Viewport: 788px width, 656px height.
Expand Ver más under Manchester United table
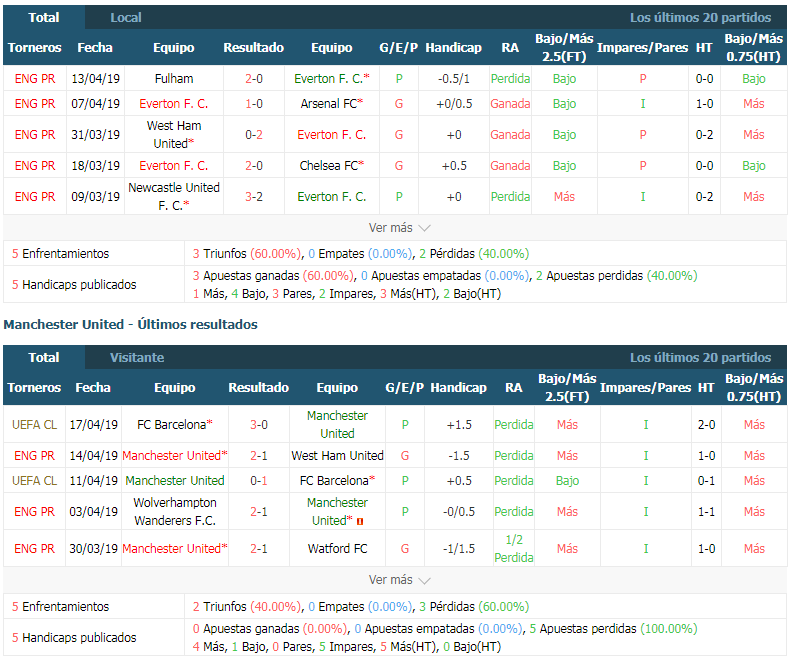pyautogui.click(x=400, y=580)
